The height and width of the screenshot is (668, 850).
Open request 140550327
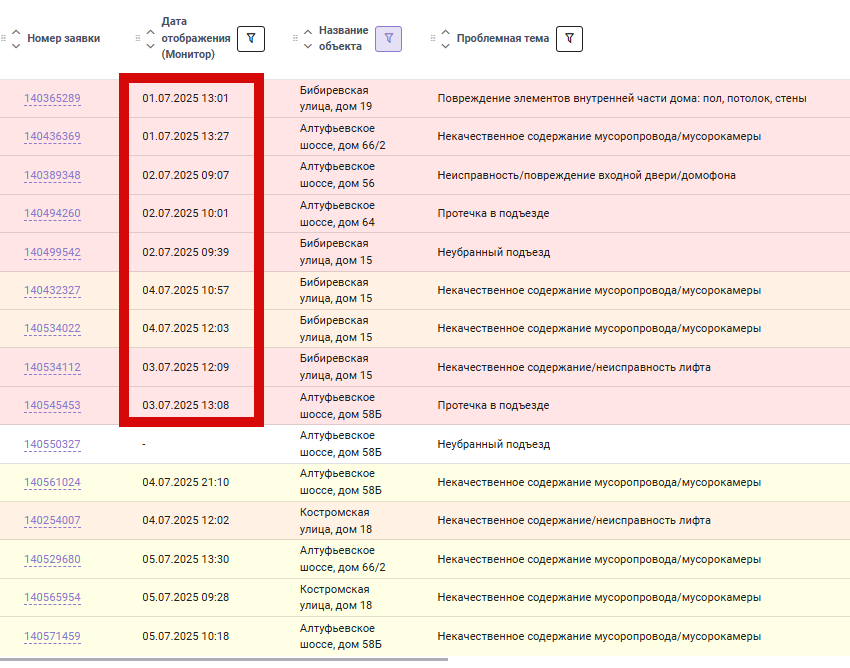point(53,444)
